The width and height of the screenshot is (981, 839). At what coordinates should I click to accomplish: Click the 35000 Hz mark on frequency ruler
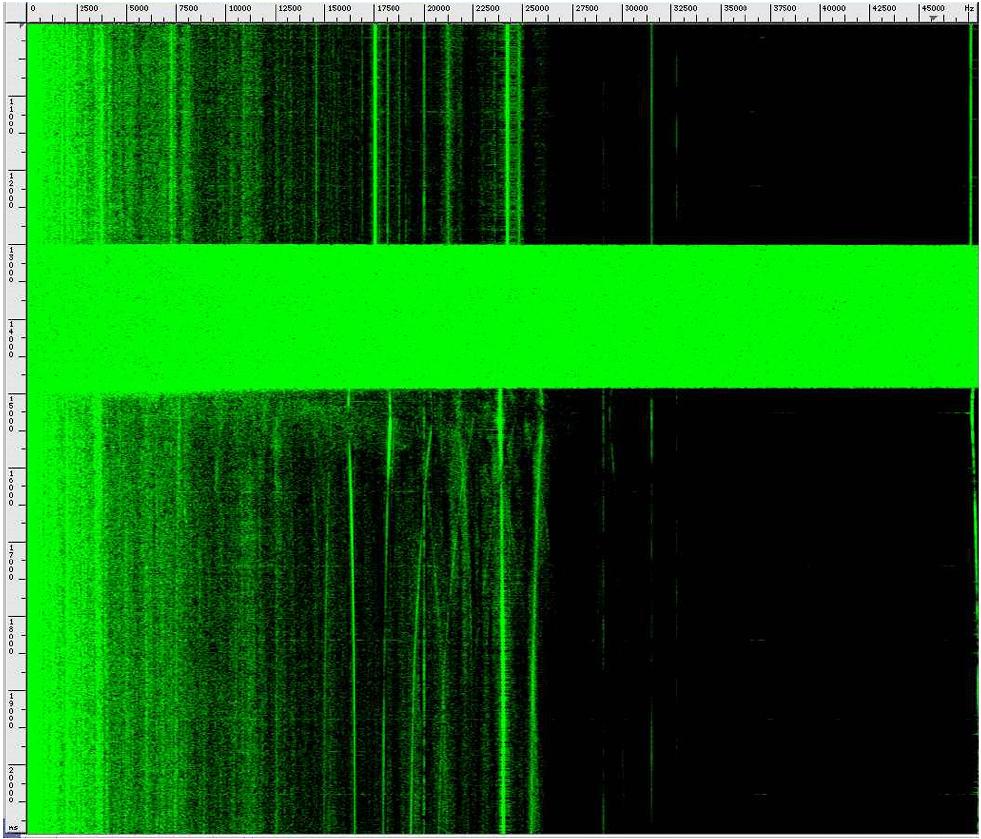pyautogui.click(x=734, y=10)
